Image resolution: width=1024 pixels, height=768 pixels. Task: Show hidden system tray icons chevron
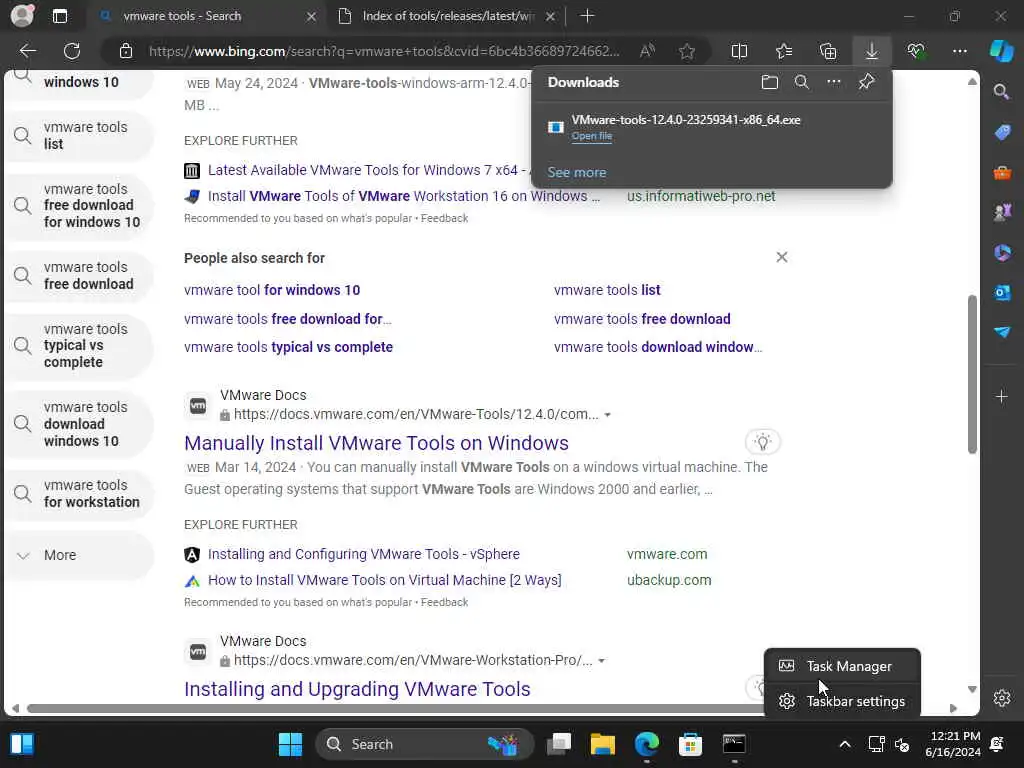tap(844, 744)
